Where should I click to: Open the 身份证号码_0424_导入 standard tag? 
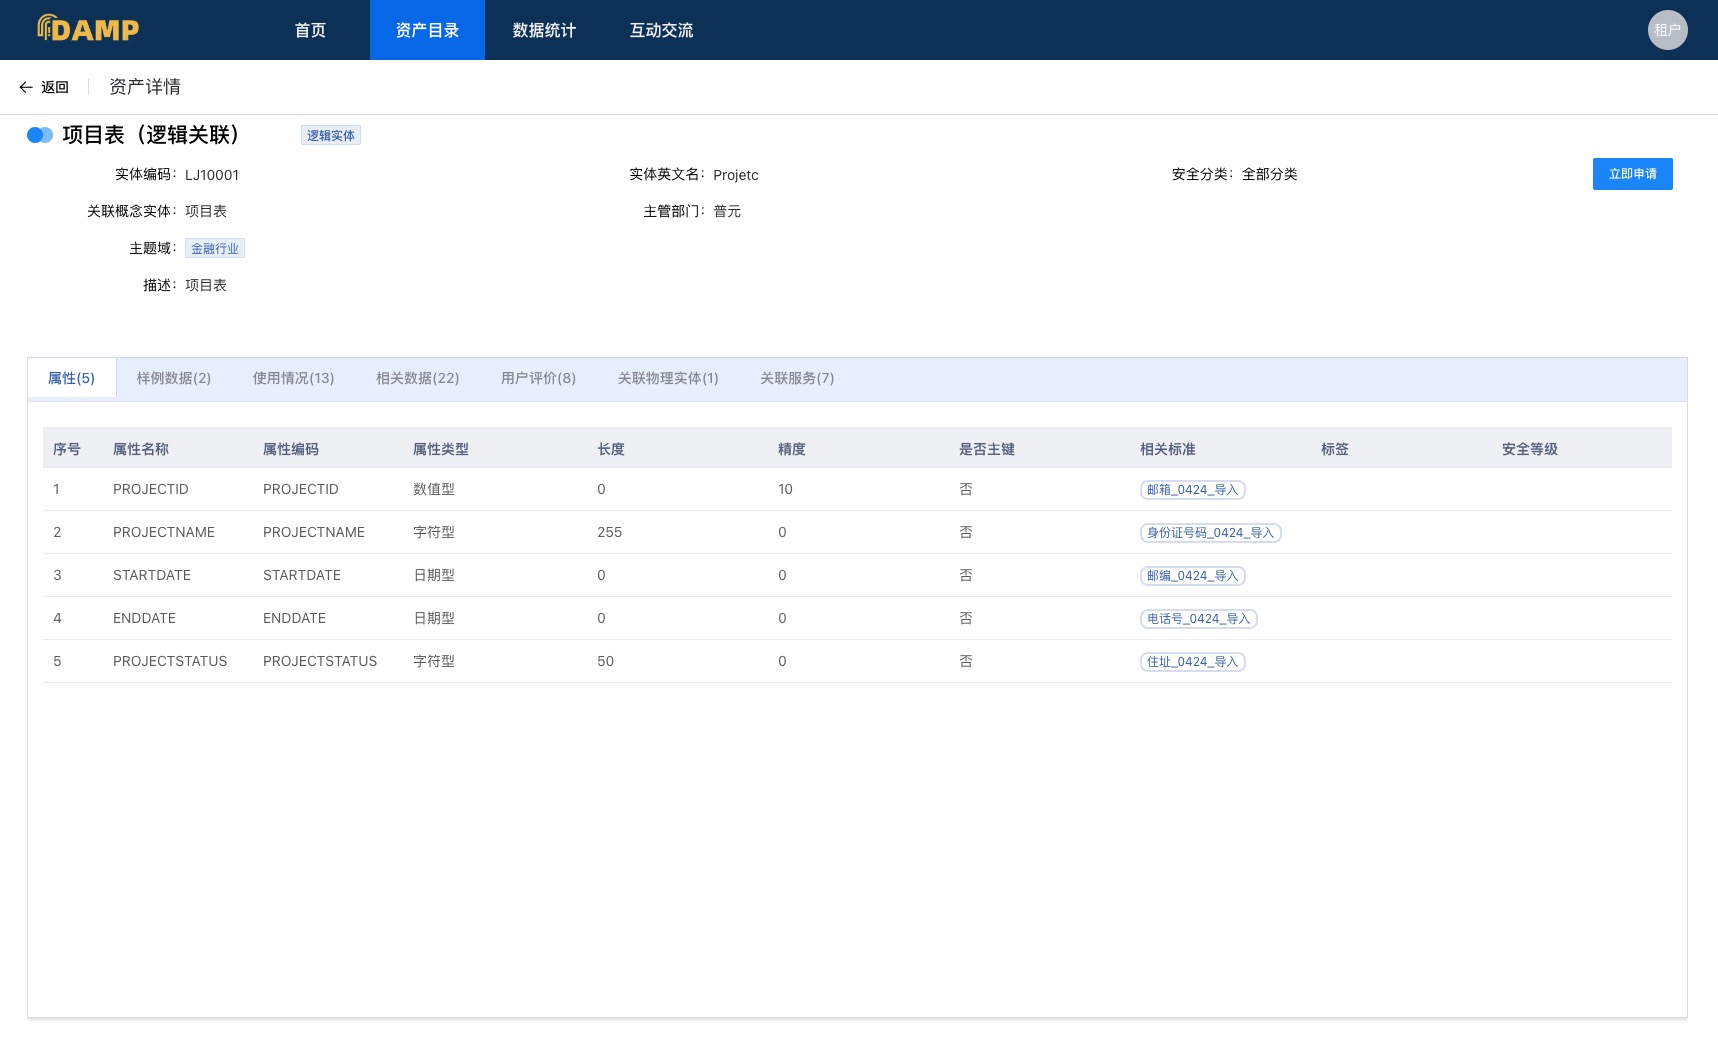(x=1210, y=533)
